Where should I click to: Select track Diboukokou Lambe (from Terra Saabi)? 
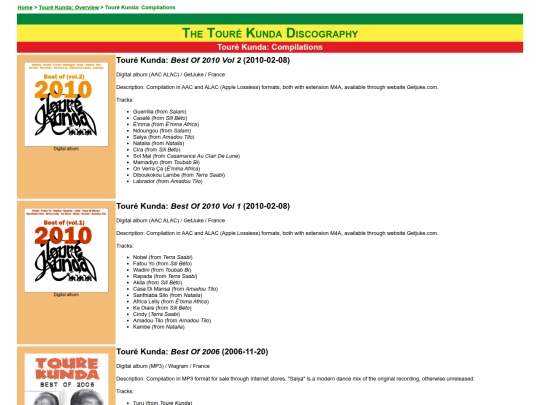click(x=179, y=175)
